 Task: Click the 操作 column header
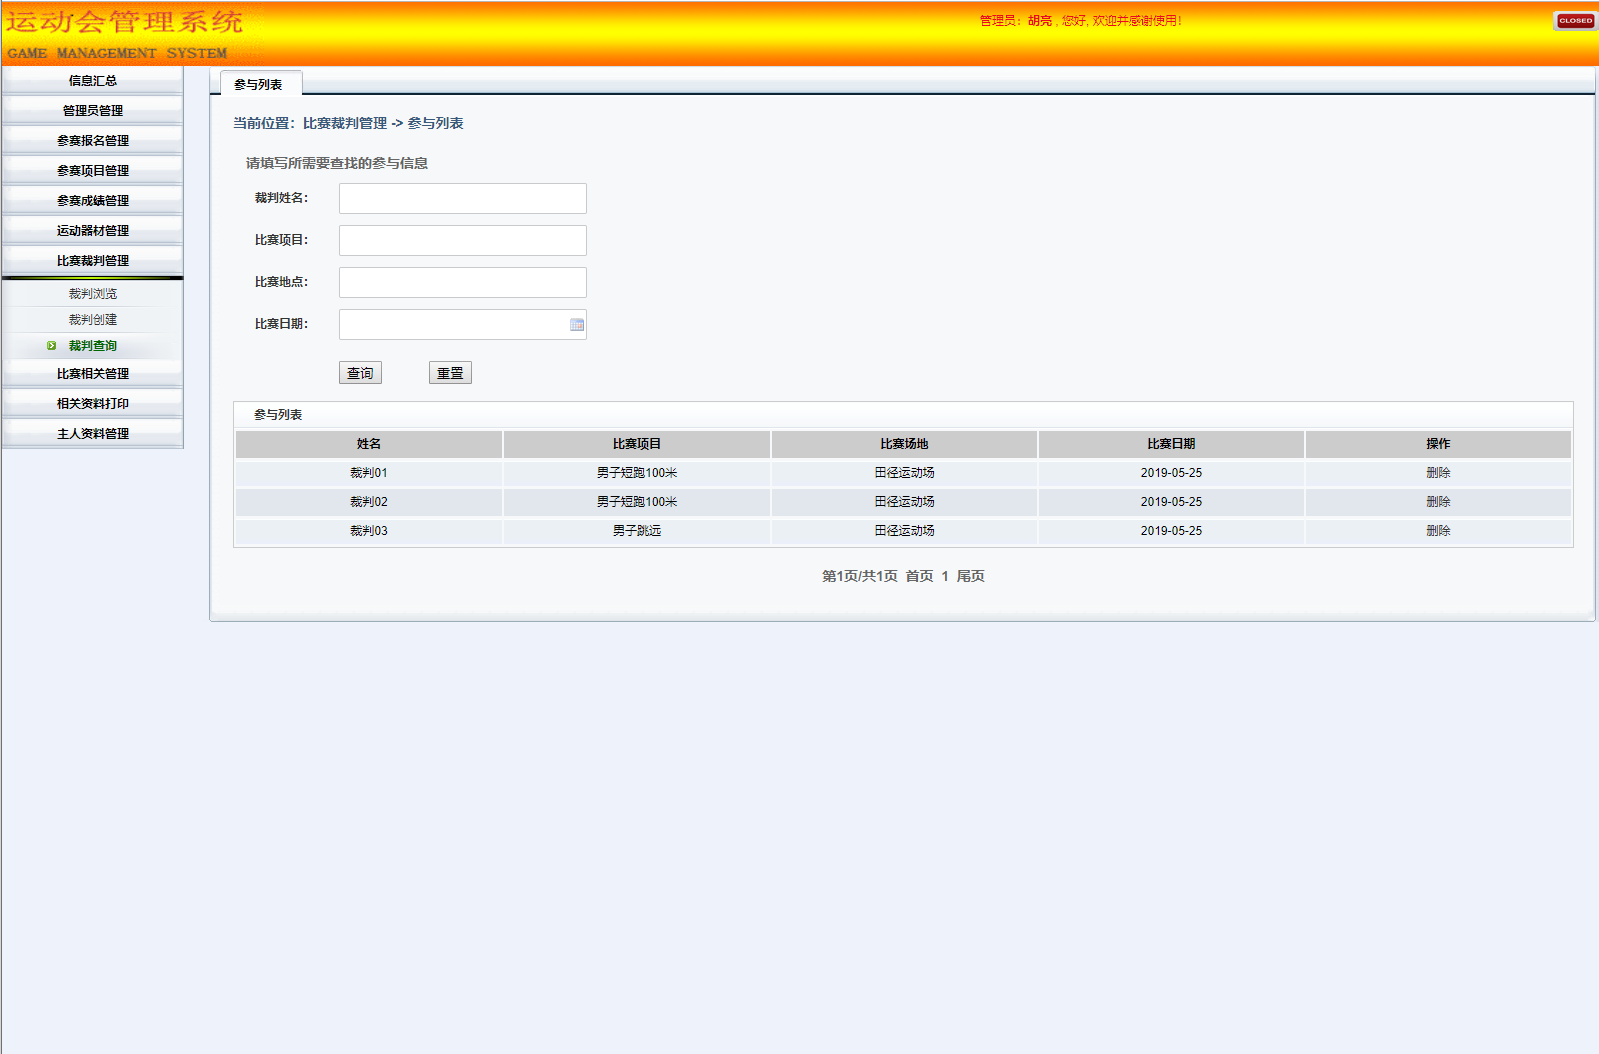[x=1438, y=444]
